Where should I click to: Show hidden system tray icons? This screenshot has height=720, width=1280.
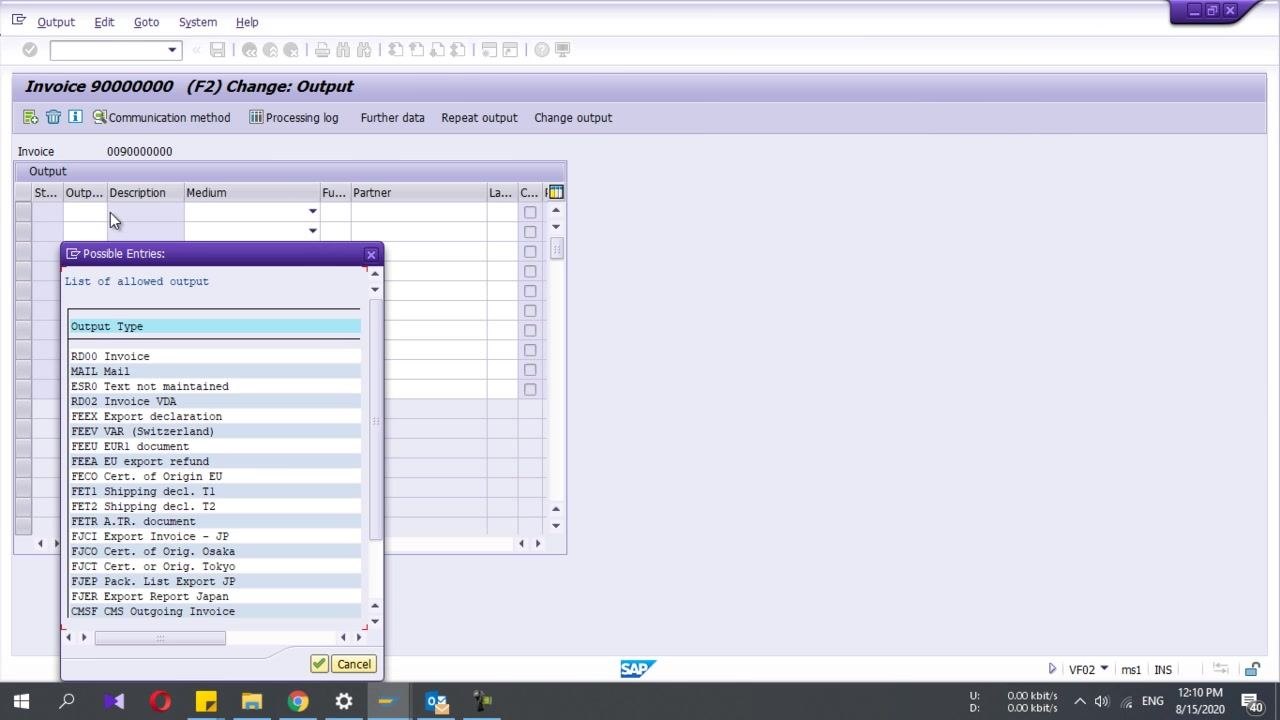[x=1080, y=701]
